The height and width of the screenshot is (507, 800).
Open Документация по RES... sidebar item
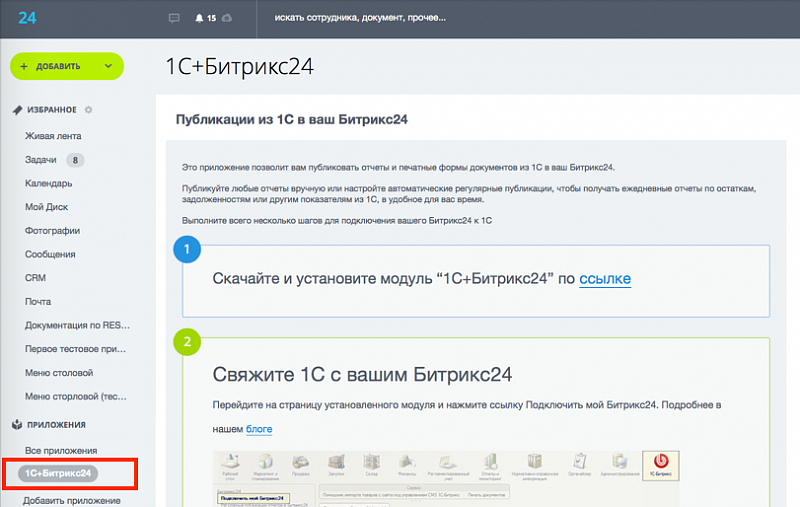[x=77, y=325]
